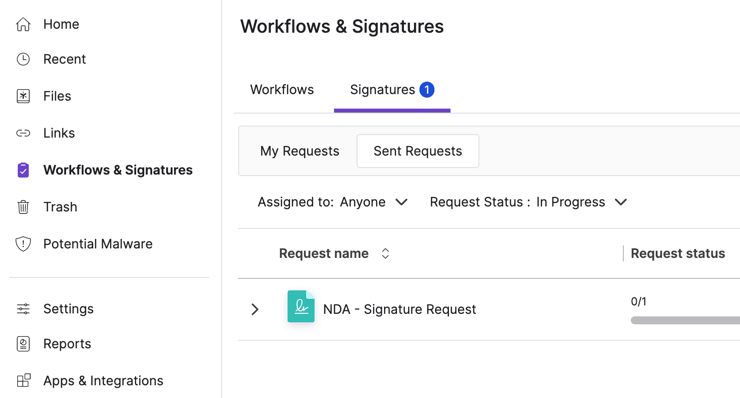Select the Sent Requests button
740x398 pixels.
[418, 151]
